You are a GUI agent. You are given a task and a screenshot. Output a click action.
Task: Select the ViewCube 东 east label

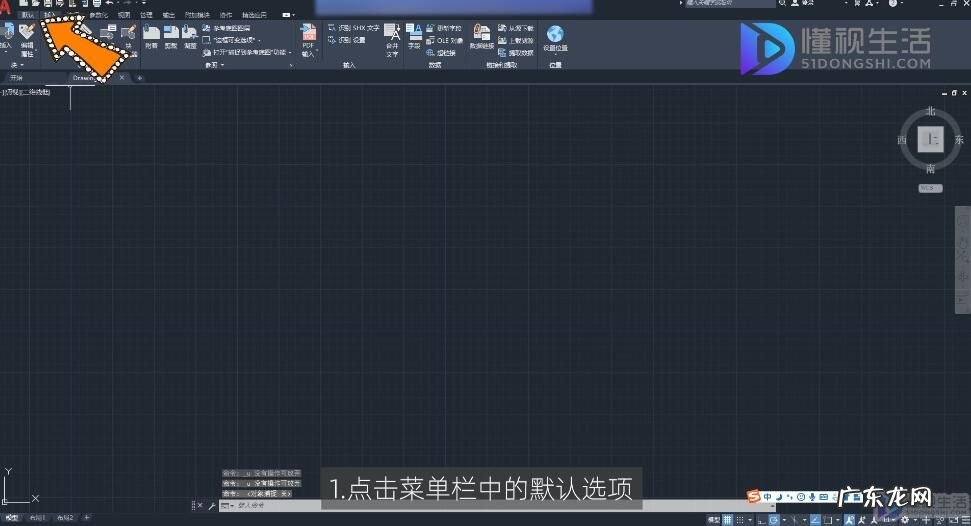click(959, 140)
